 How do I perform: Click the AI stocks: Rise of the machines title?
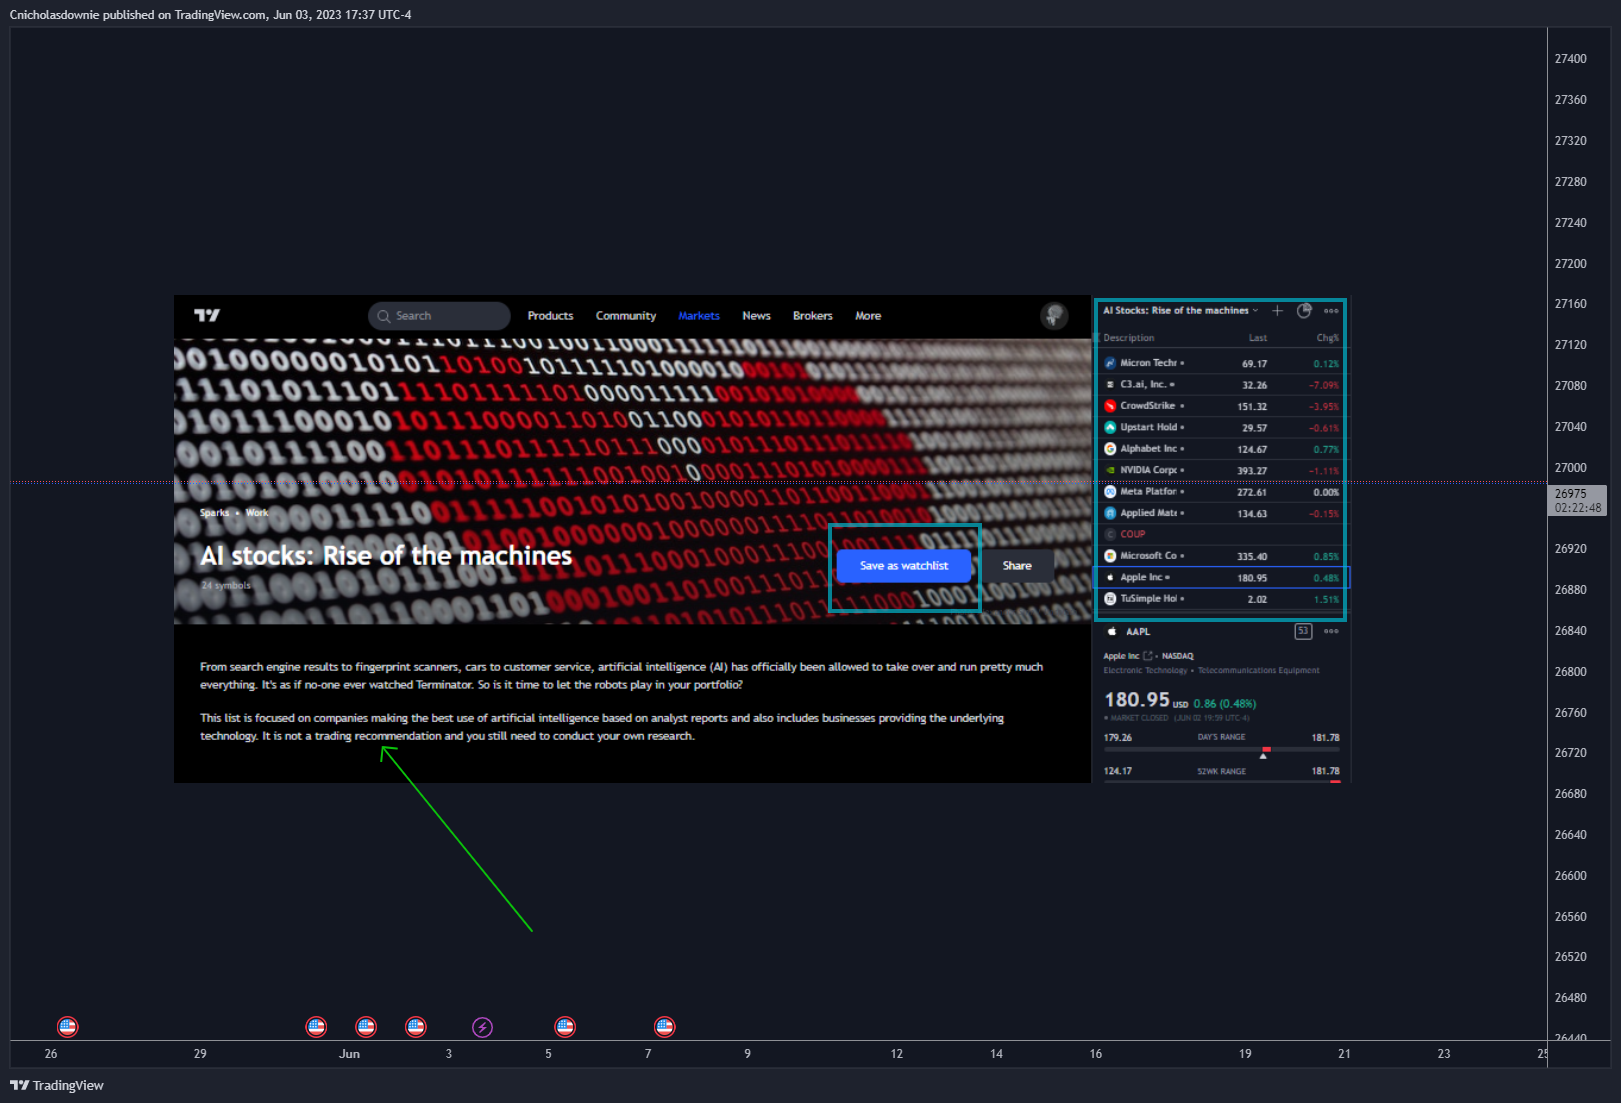pyautogui.click(x=386, y=556)
